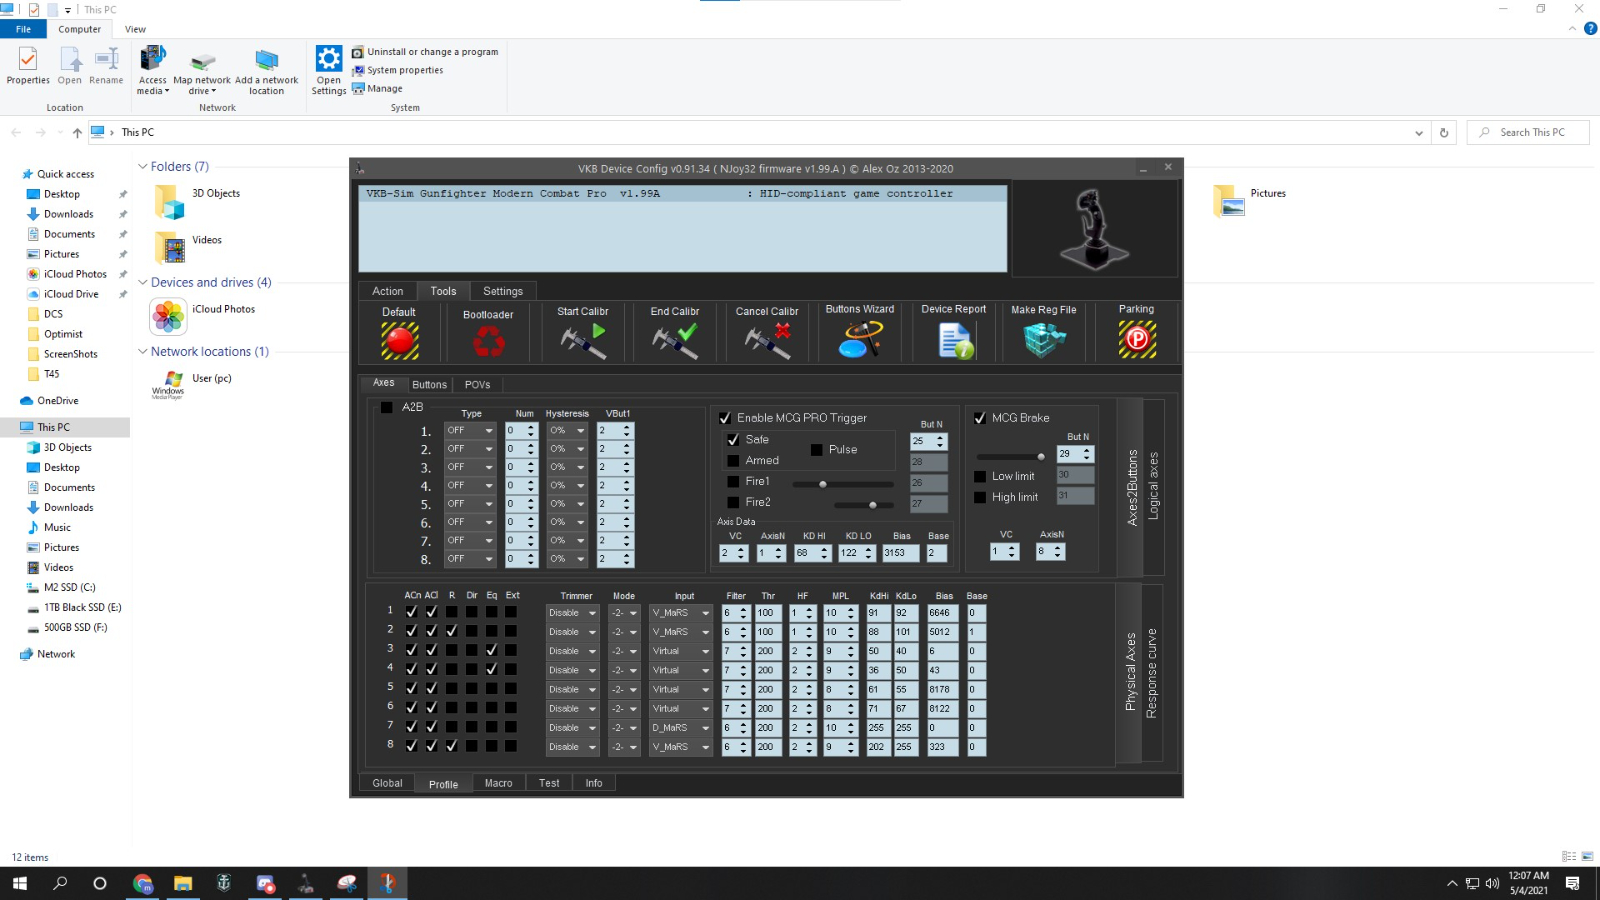This screenshot has height=900, width=1600.
Task: Disable the Enable MCG PRO Trigger checkbox
Action: pyautogui.click(x=725, y=418)
